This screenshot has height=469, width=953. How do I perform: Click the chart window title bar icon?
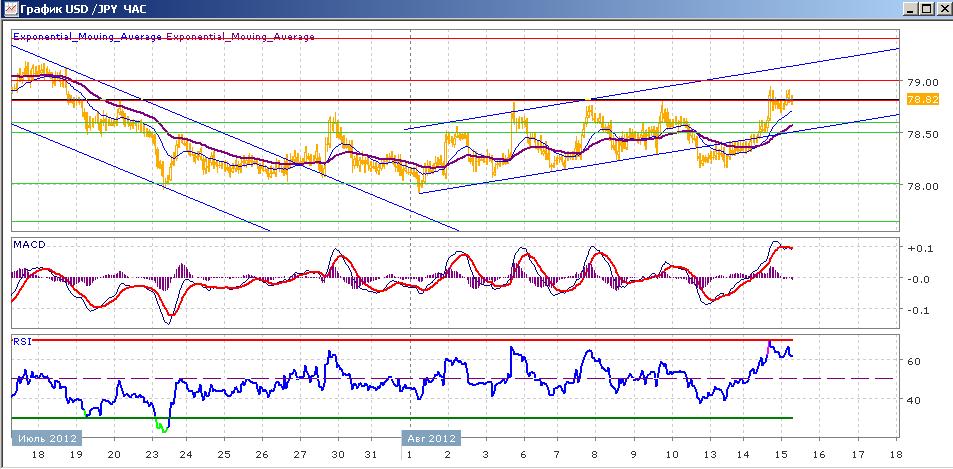[x=10, y=9]
